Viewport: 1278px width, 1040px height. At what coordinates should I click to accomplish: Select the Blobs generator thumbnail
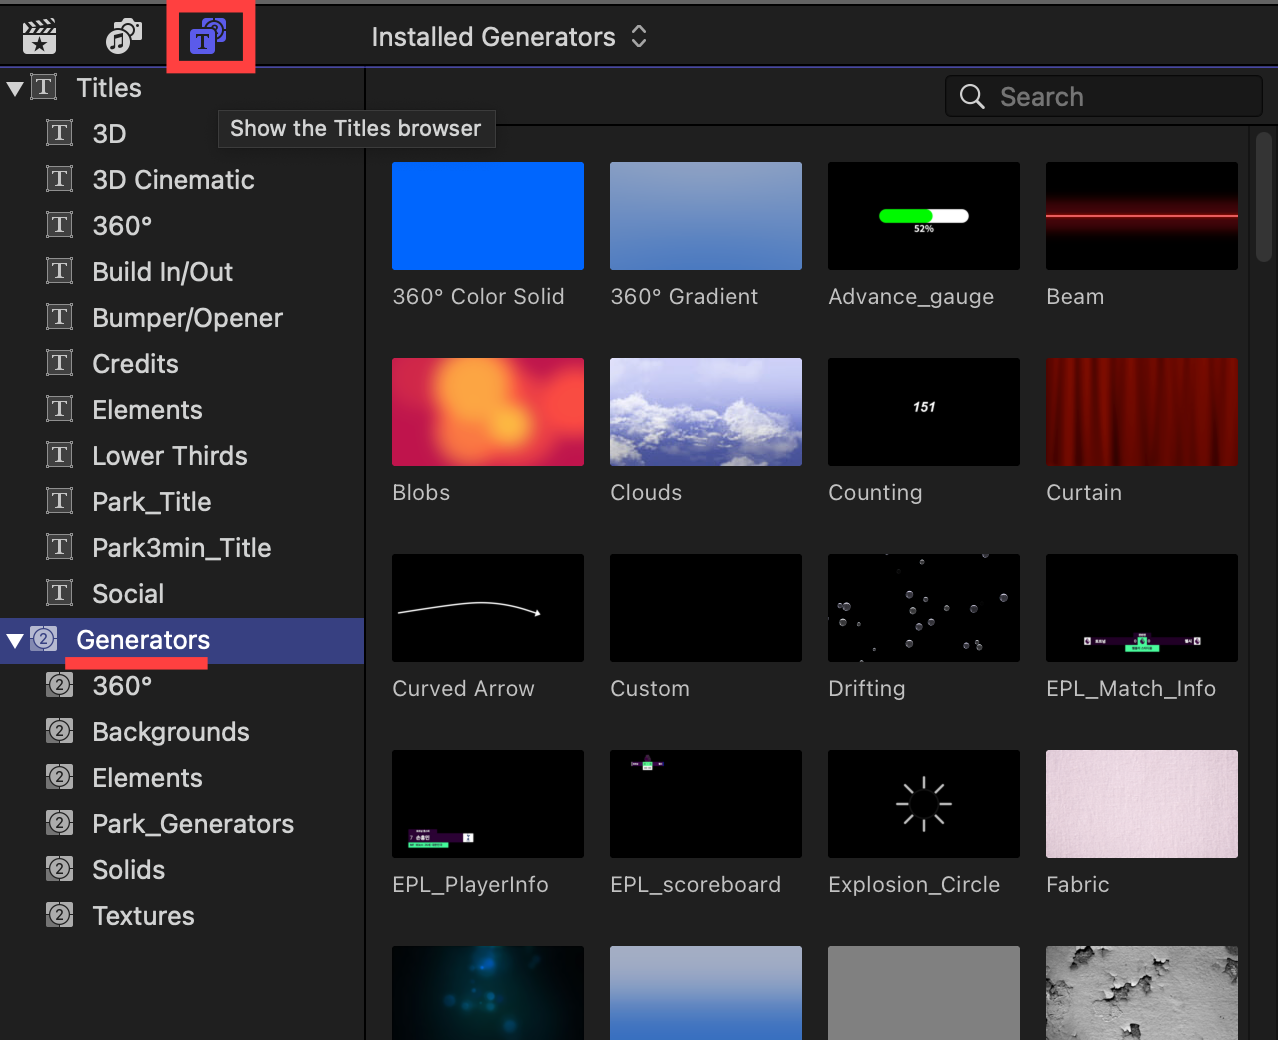coord(488,412)
